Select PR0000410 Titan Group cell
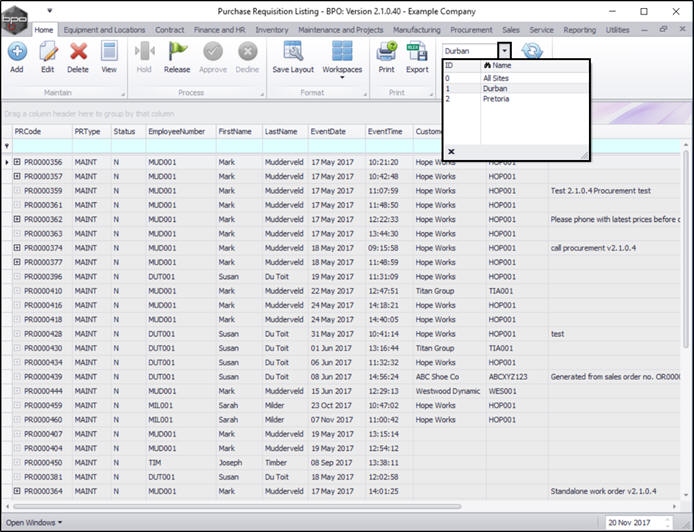Image resolution: width=694 pixels, height=532 pixels. pyautogui.click(x=449, y=291)
